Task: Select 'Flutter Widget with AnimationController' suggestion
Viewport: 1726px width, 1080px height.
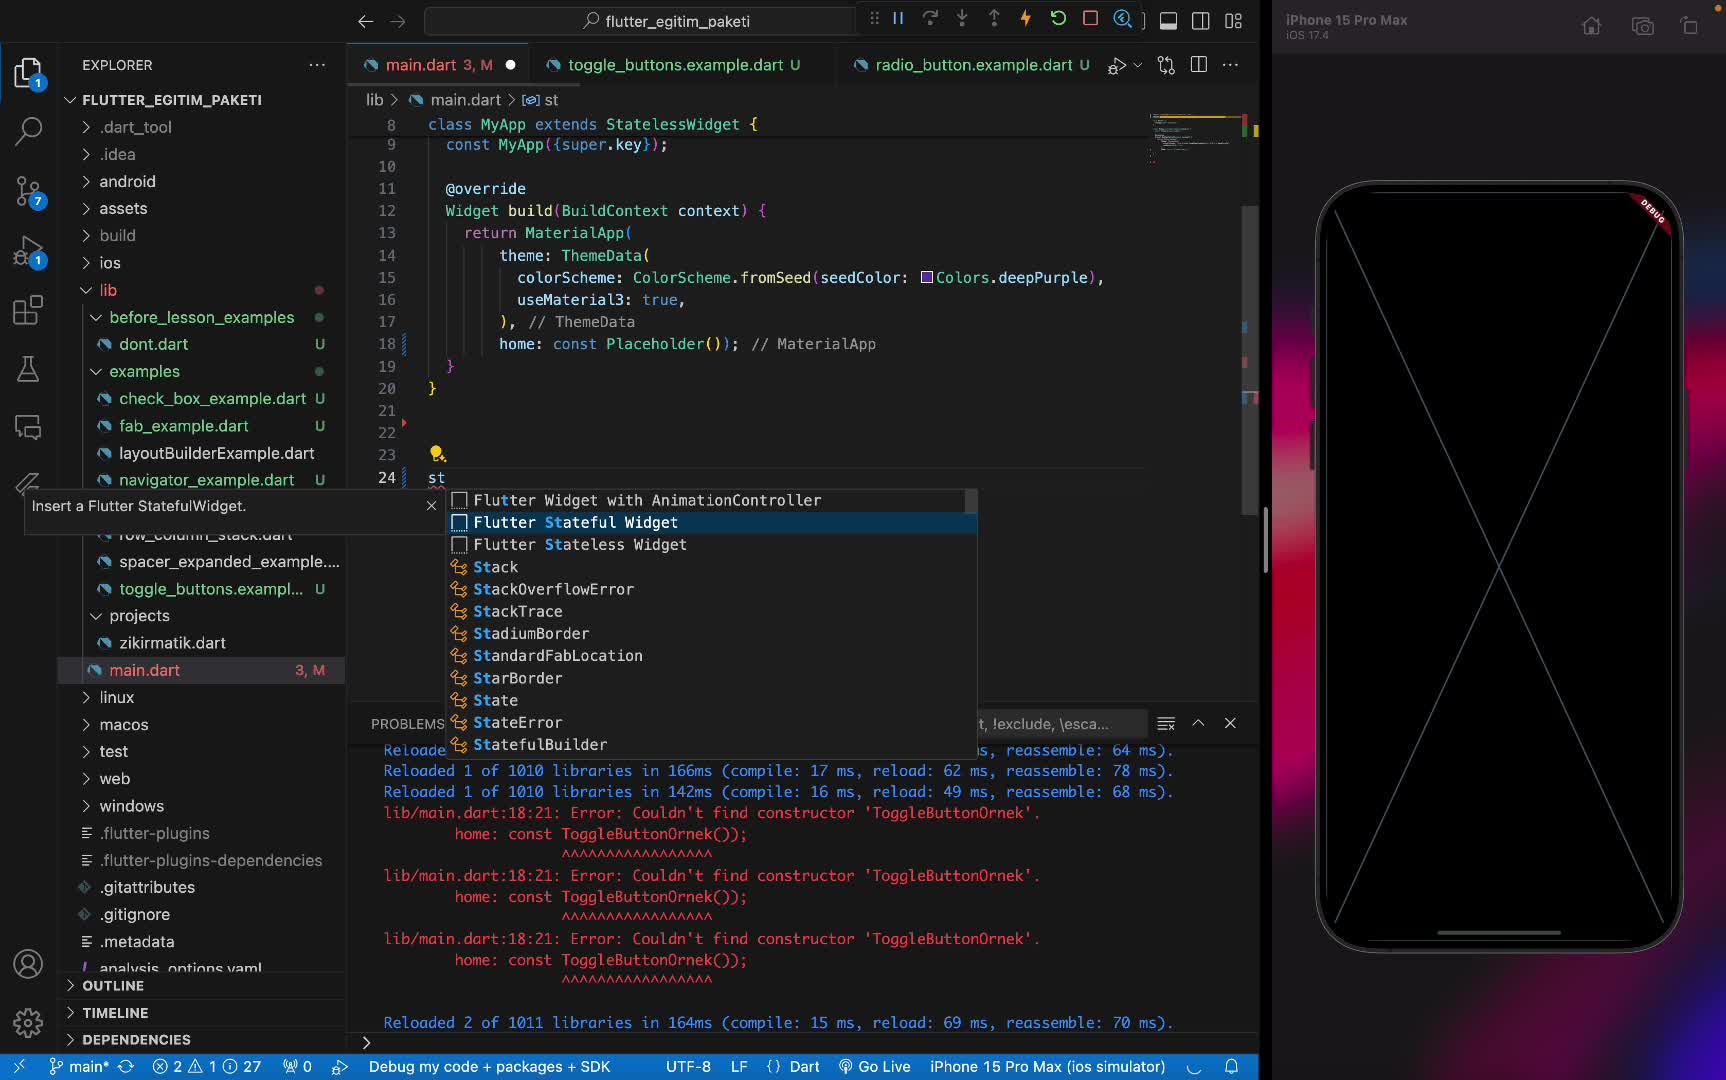Action: 711,500
